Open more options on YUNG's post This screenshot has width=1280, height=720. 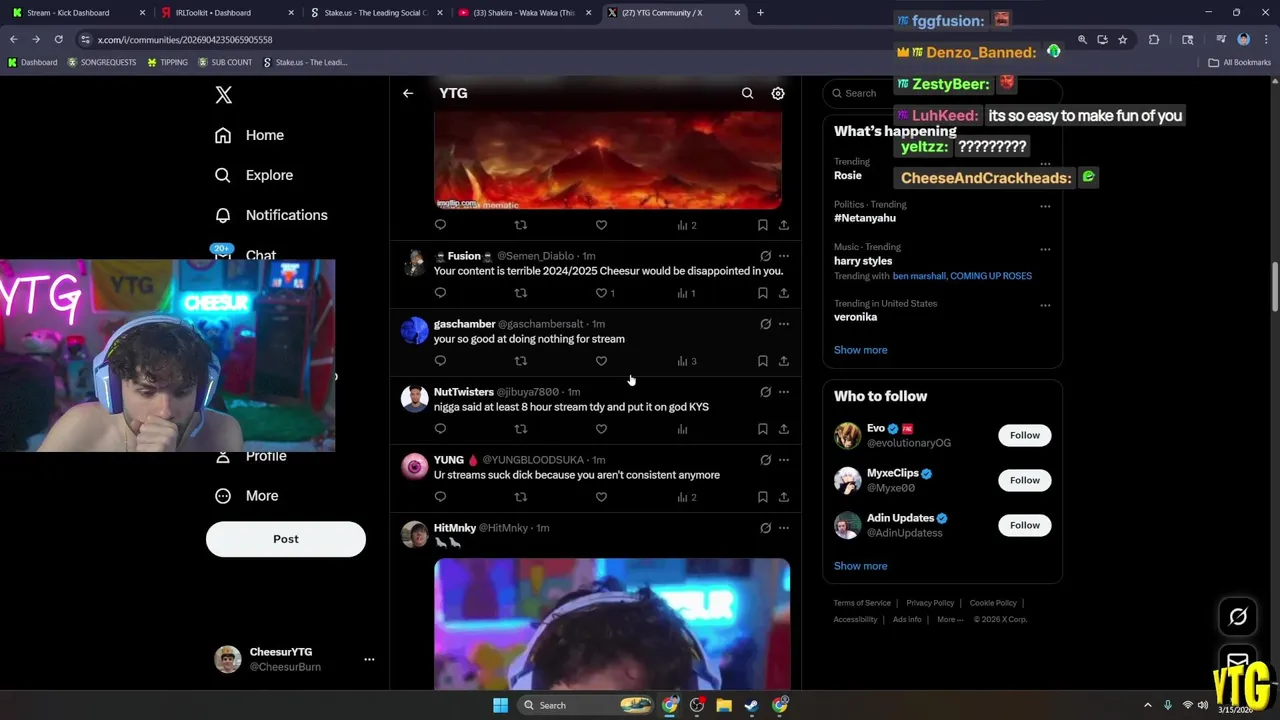click(784, 460)
